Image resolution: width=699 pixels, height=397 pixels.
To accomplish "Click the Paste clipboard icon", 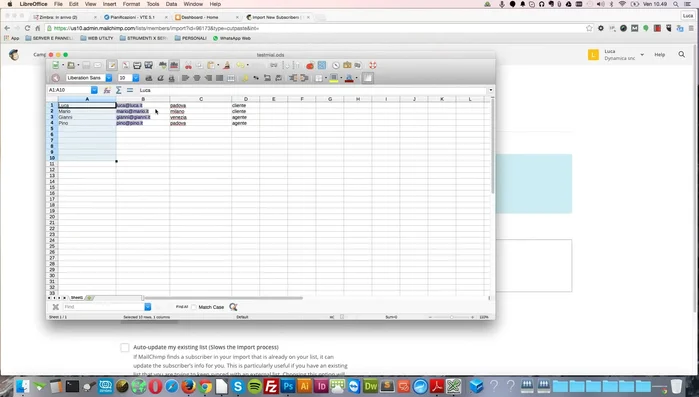I will (211, 65).
